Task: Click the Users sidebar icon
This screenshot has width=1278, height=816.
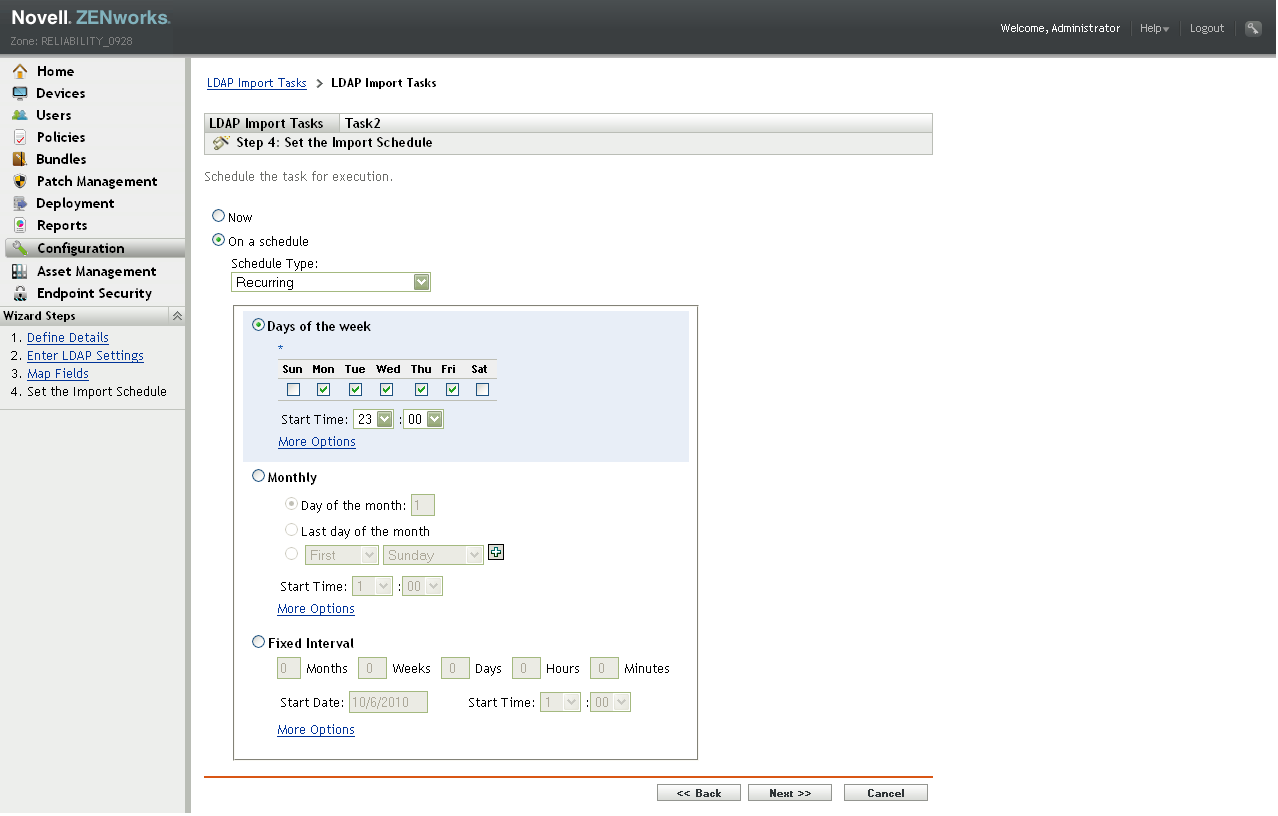Action: [20, 115]
